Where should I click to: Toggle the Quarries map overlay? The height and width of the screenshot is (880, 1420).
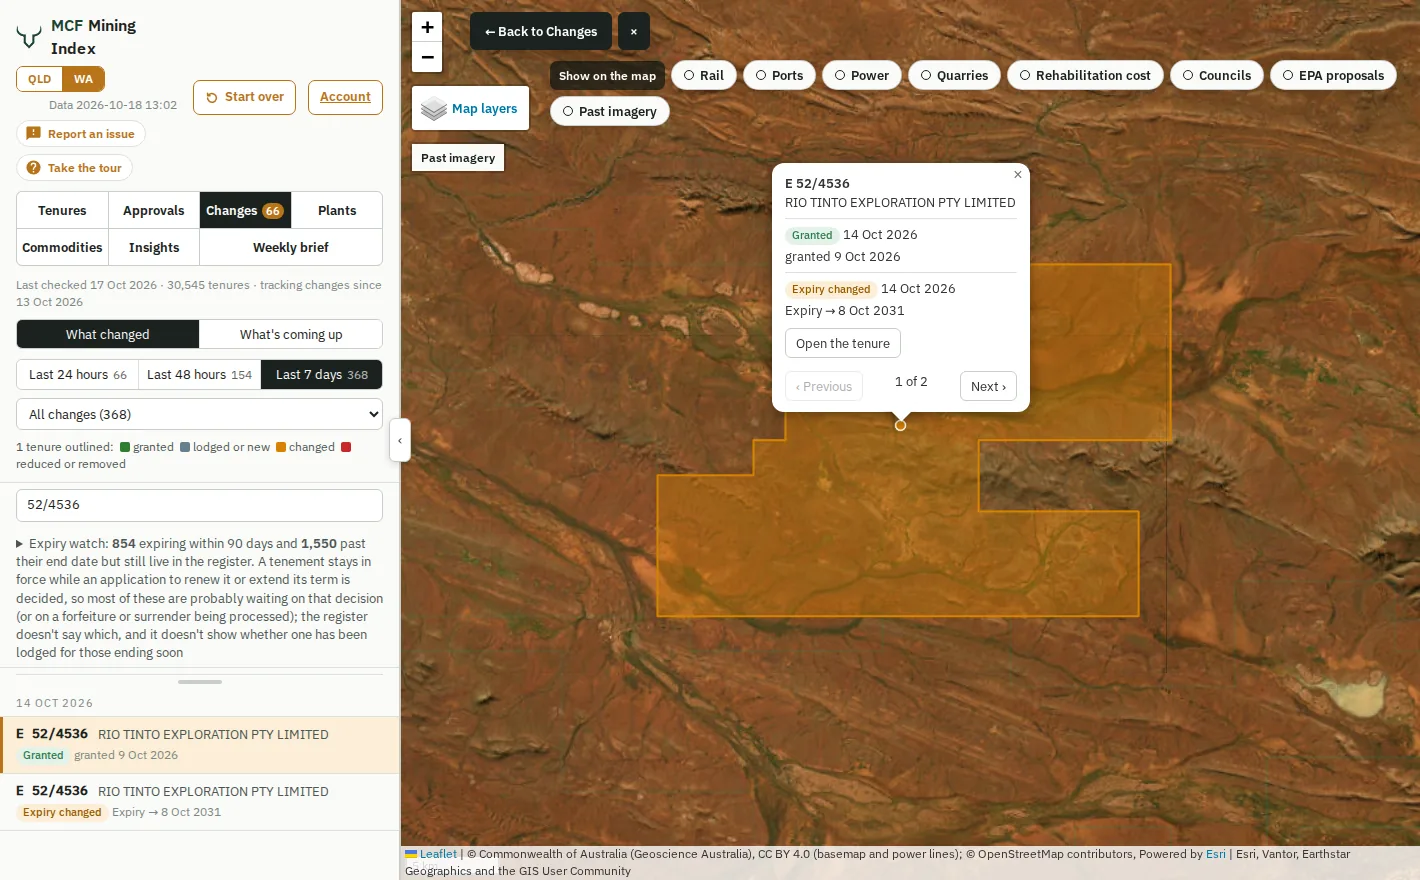click(954, 75)
